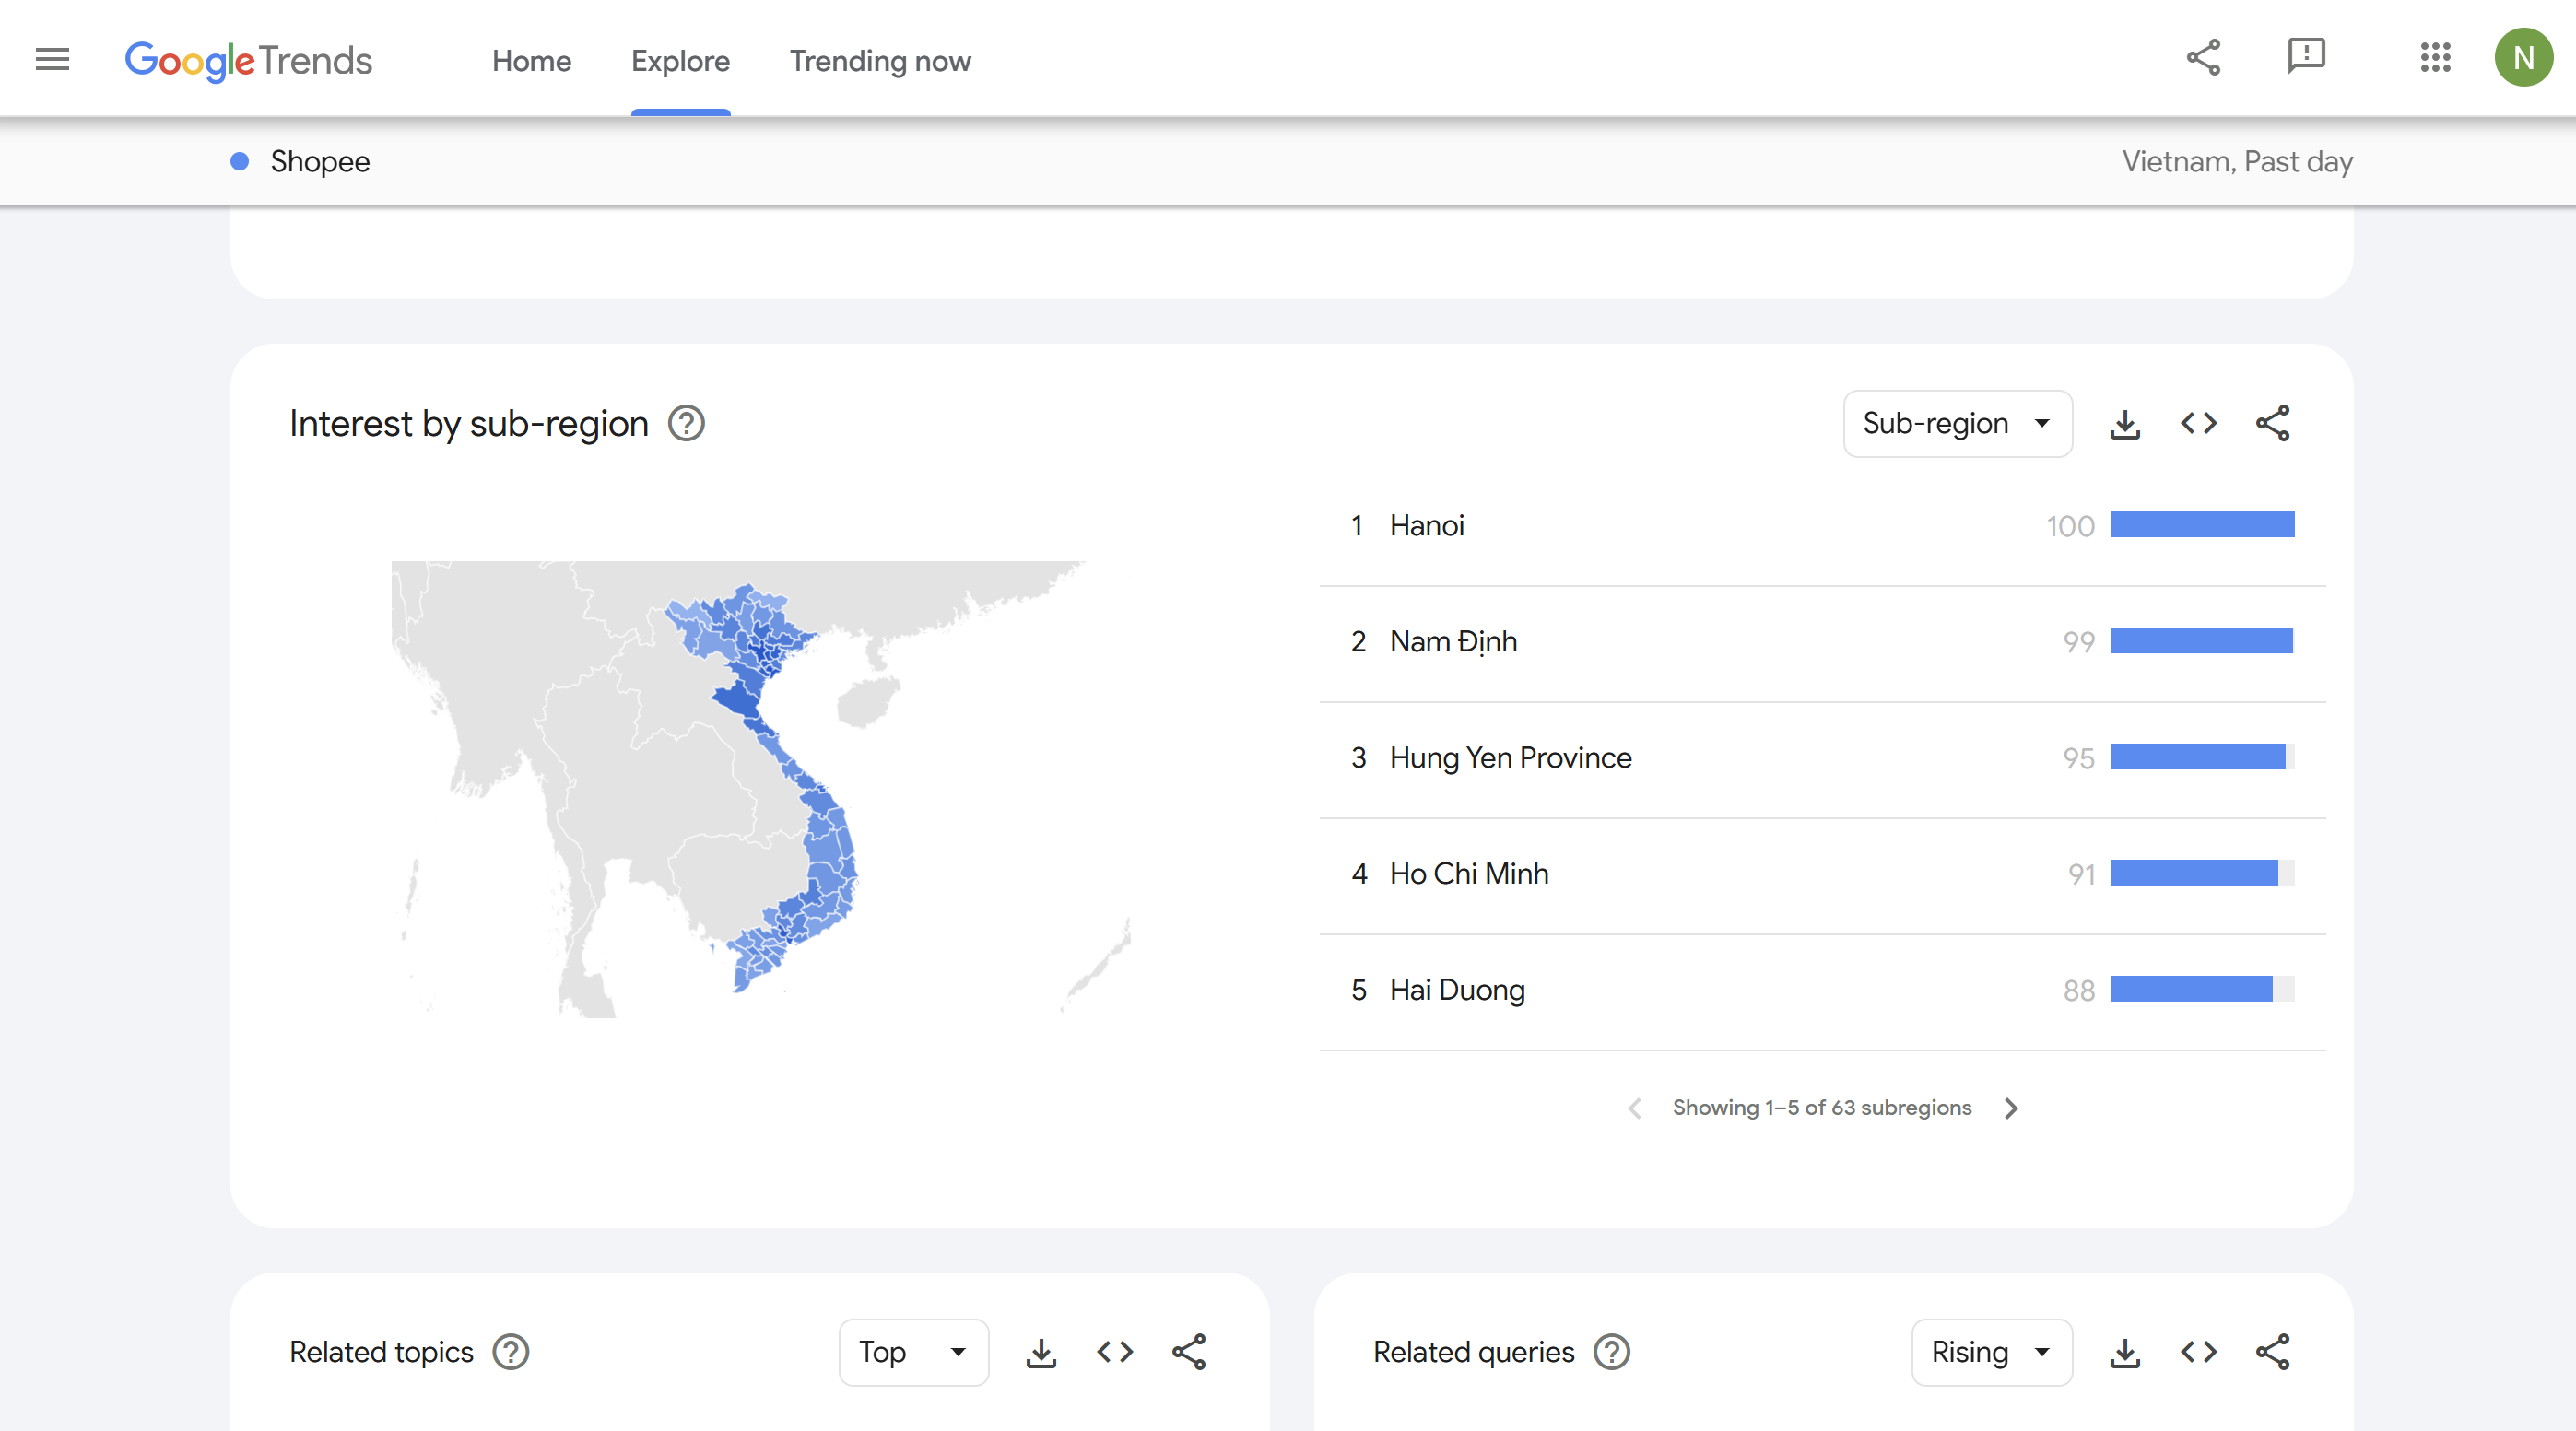Open the hamburger main menu
This screenshot has width=2576, height=1431.
52,59
